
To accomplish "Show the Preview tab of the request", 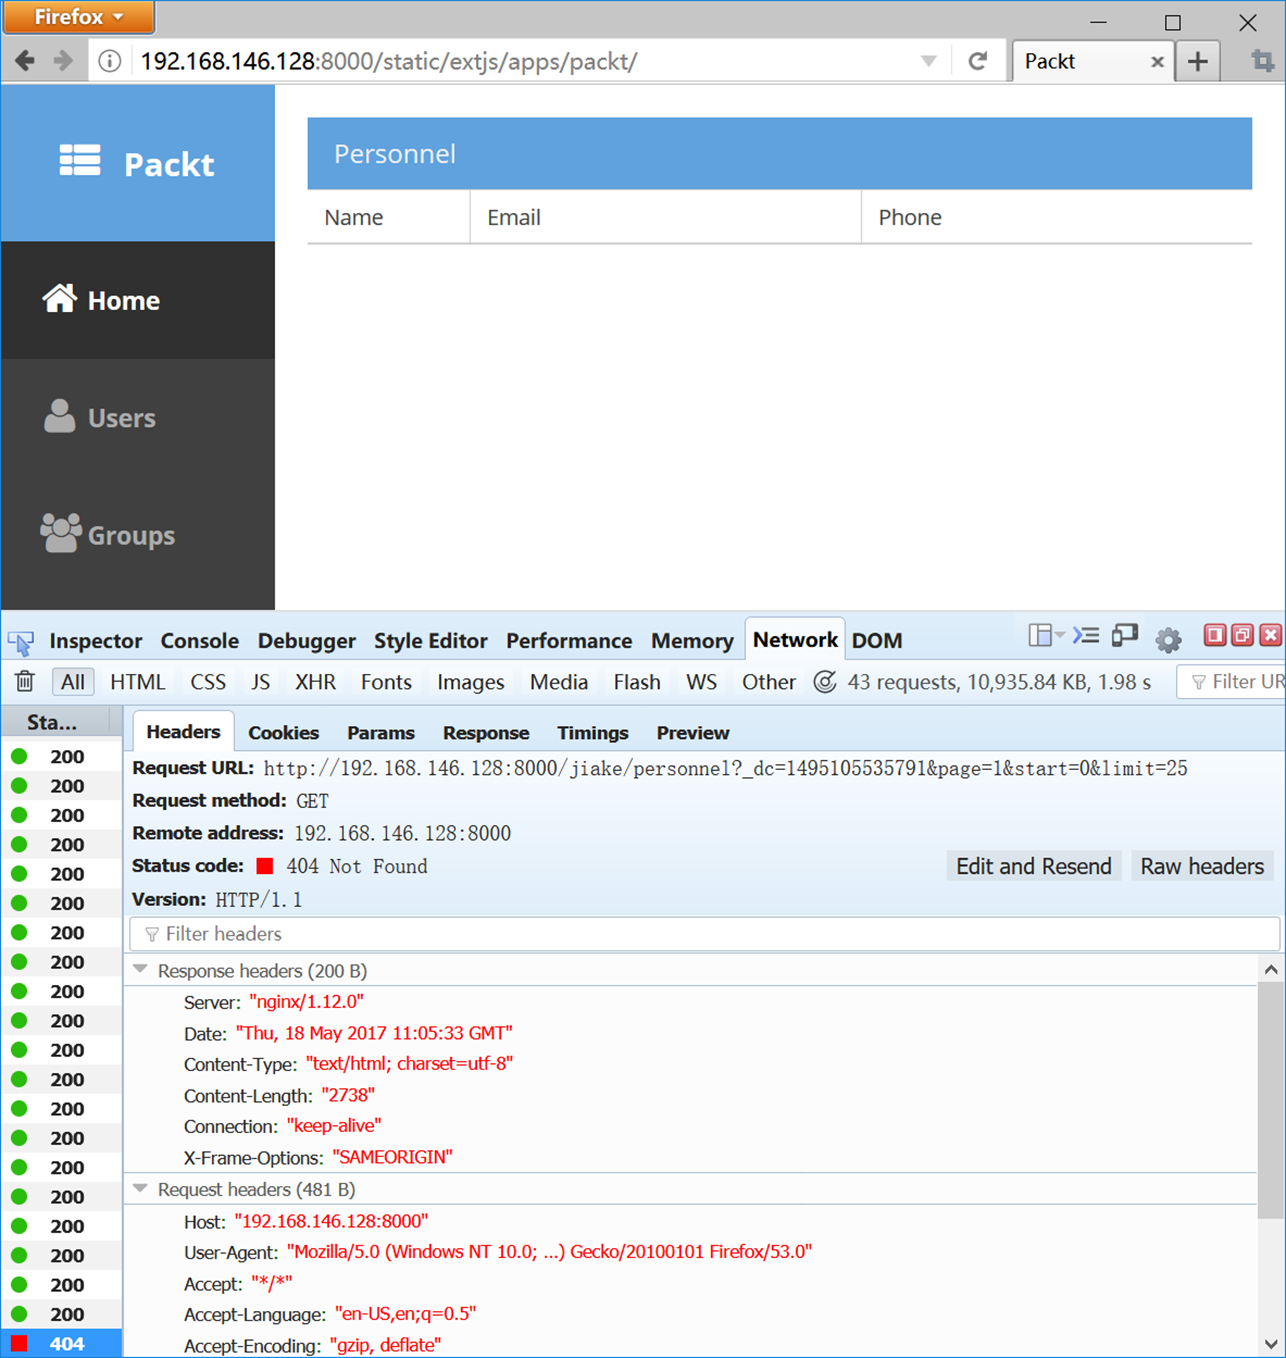I will point(693,733).
